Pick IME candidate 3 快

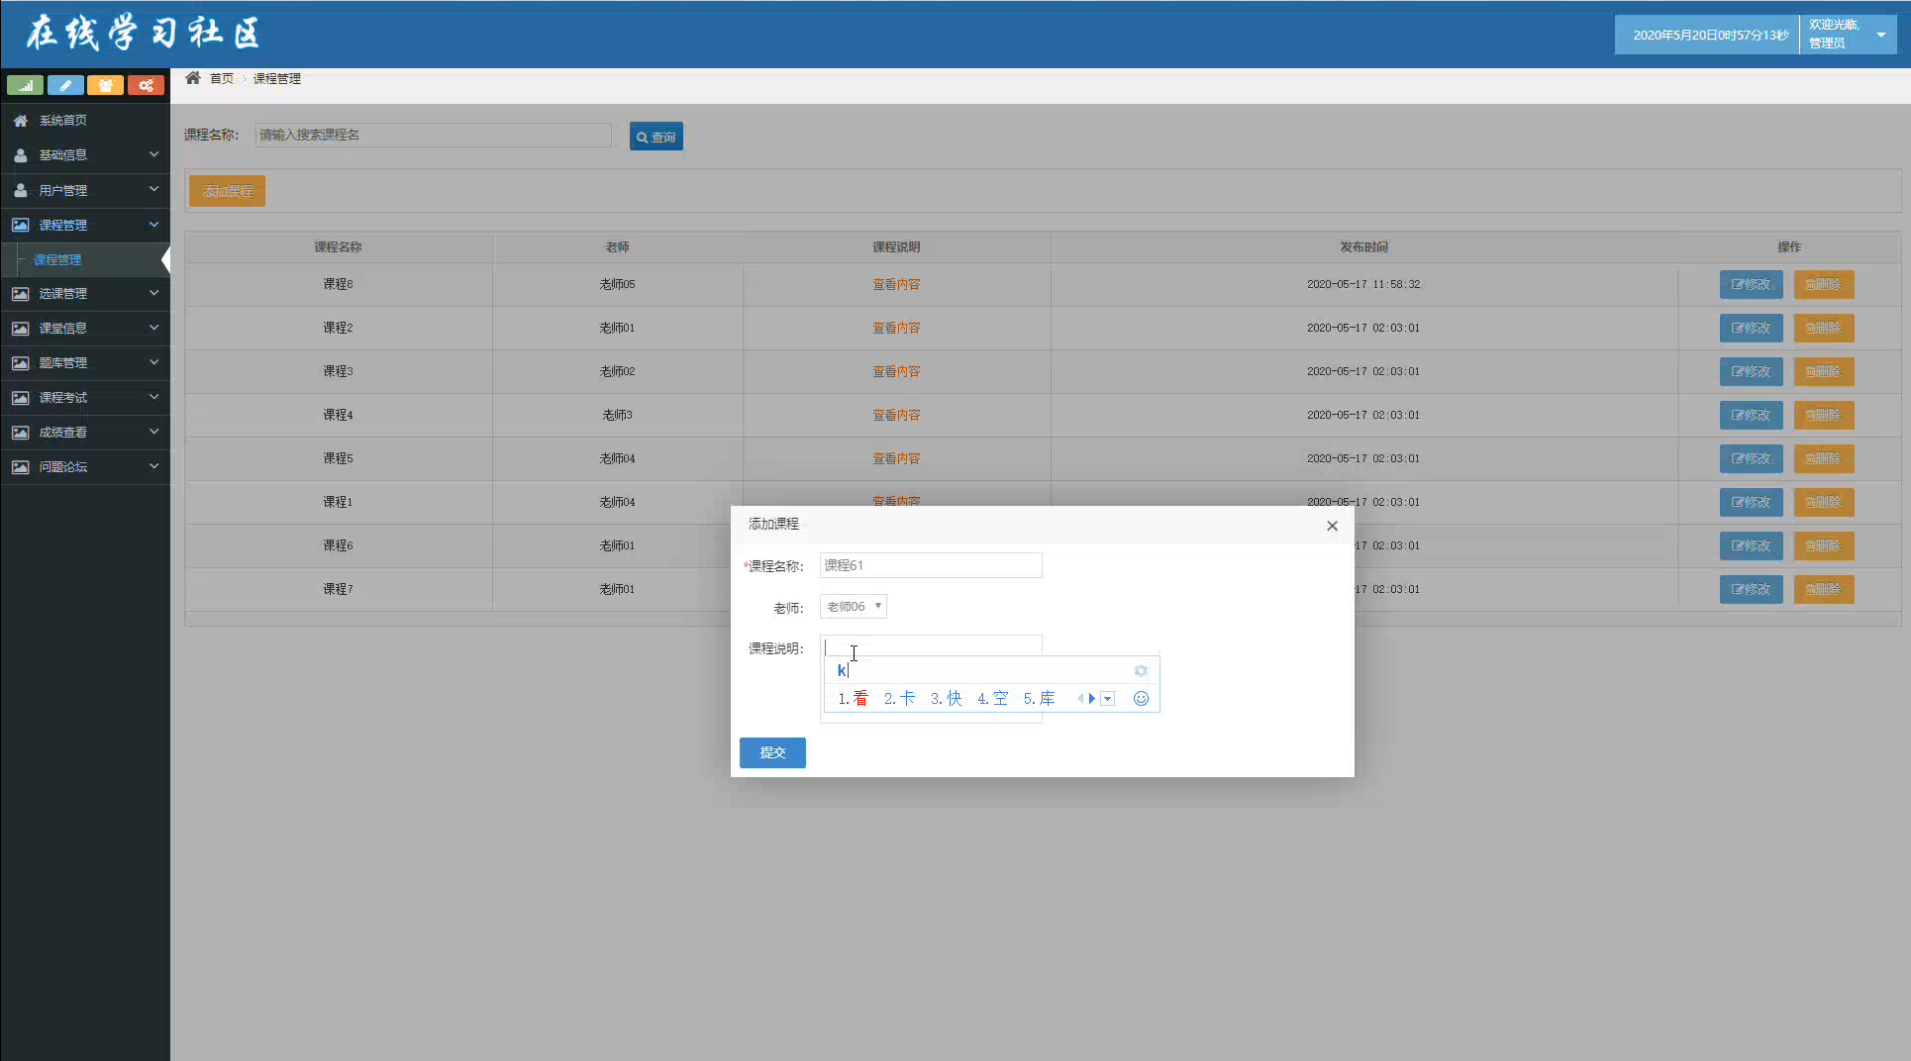coord(946,698)
